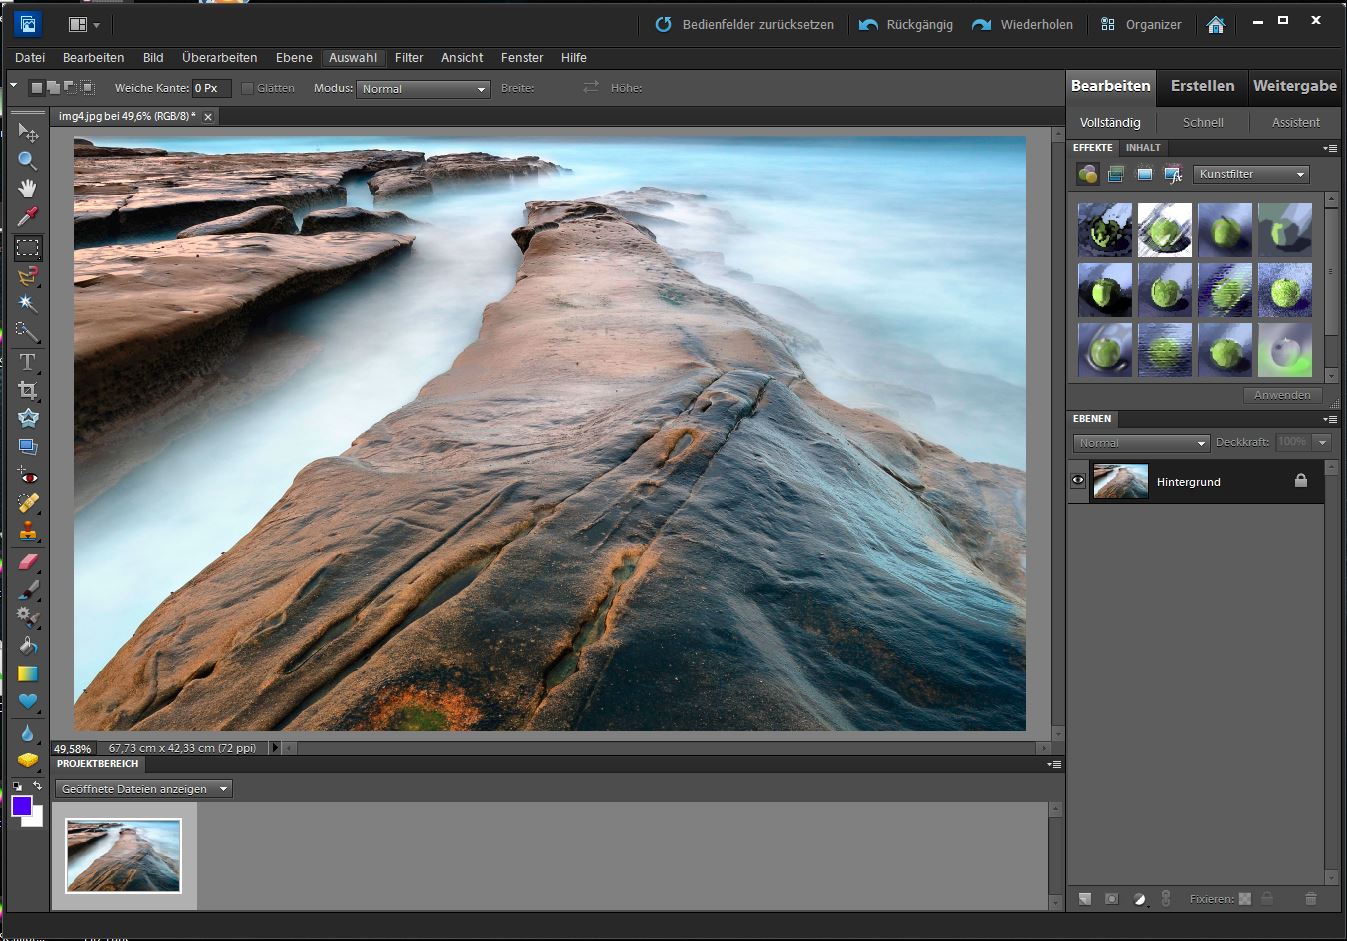
Task: Click Bedienfelder zurücksetzen button
Action: pyautogui.click(x=746, y=24)
